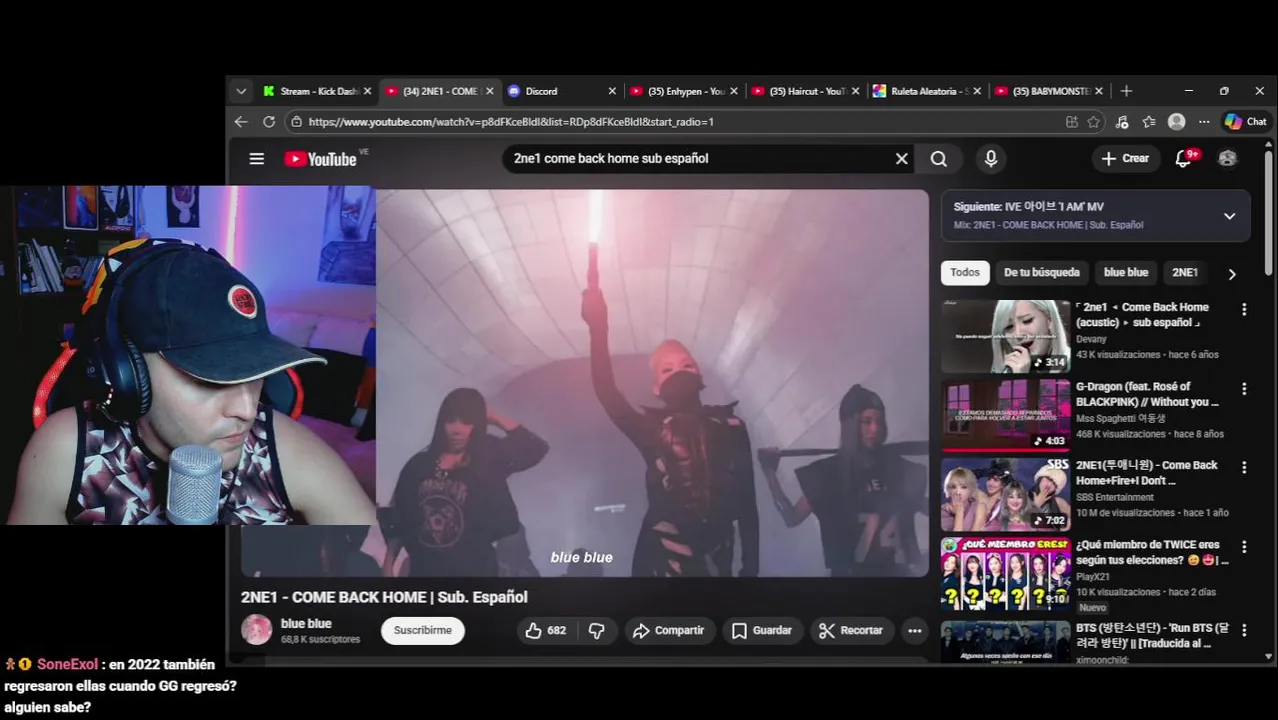The width and height of the screenshot is (1278, 720).
Task: Open BTS Run BTS video thumbnail
Action: pos(1005,642)
